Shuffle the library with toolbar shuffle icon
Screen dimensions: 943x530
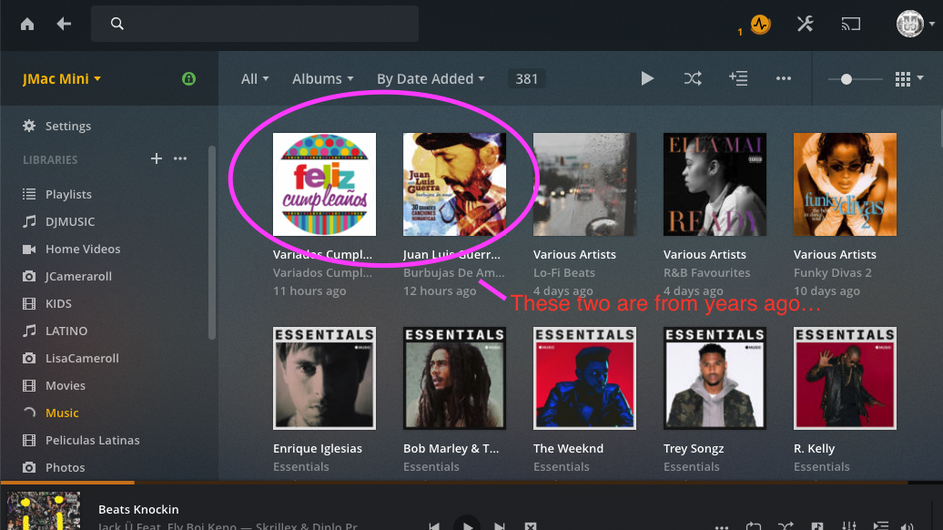693,79
